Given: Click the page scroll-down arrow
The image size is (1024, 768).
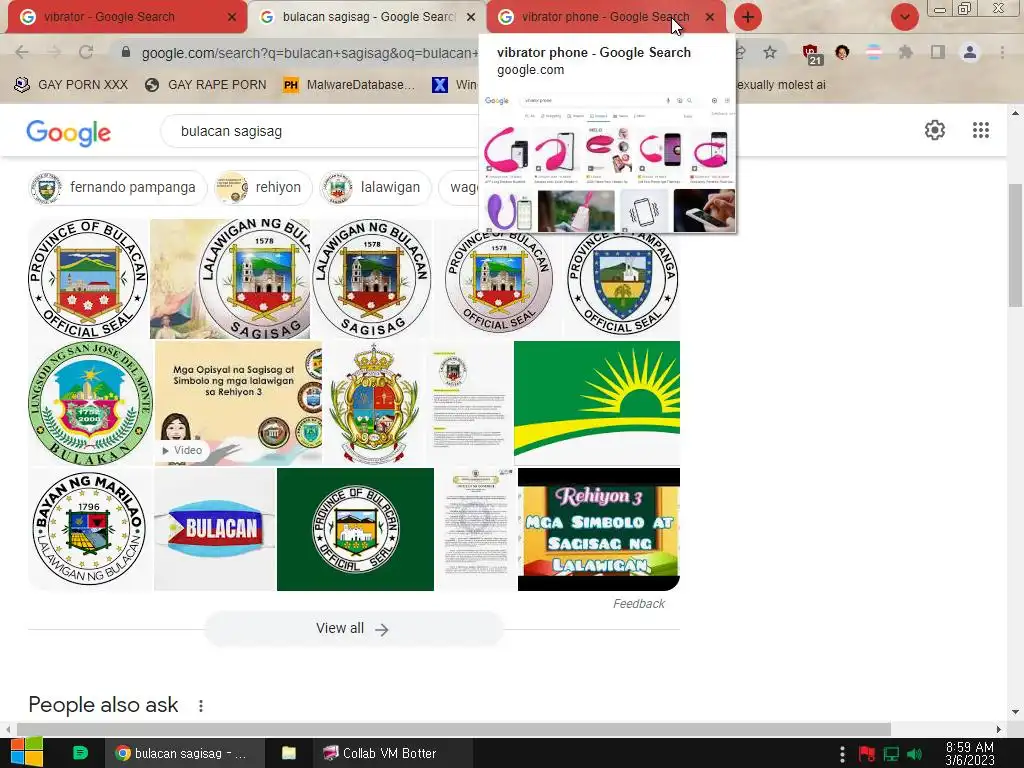Looking at the screenshot, I should tap(1015, 712).
